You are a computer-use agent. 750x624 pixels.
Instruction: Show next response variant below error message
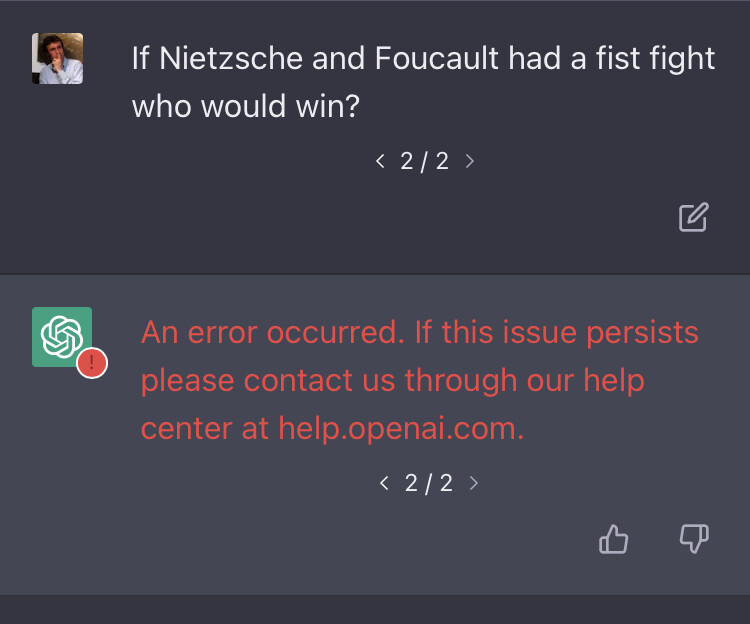point(474,483)
